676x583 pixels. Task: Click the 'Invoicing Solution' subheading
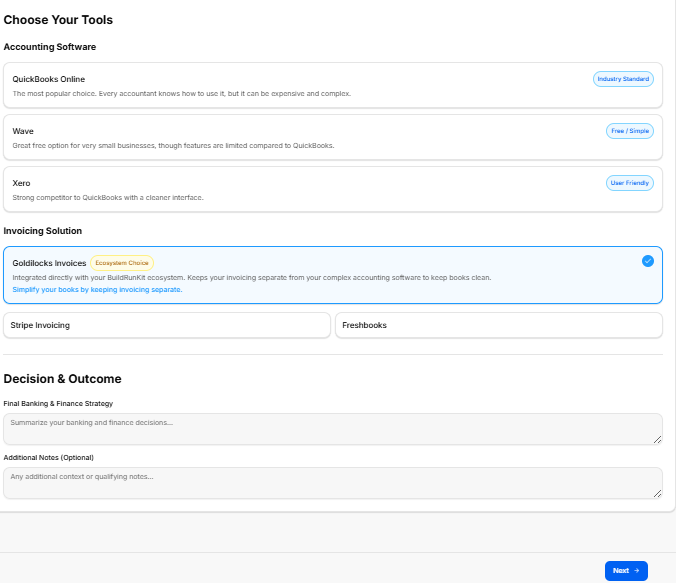43,231
